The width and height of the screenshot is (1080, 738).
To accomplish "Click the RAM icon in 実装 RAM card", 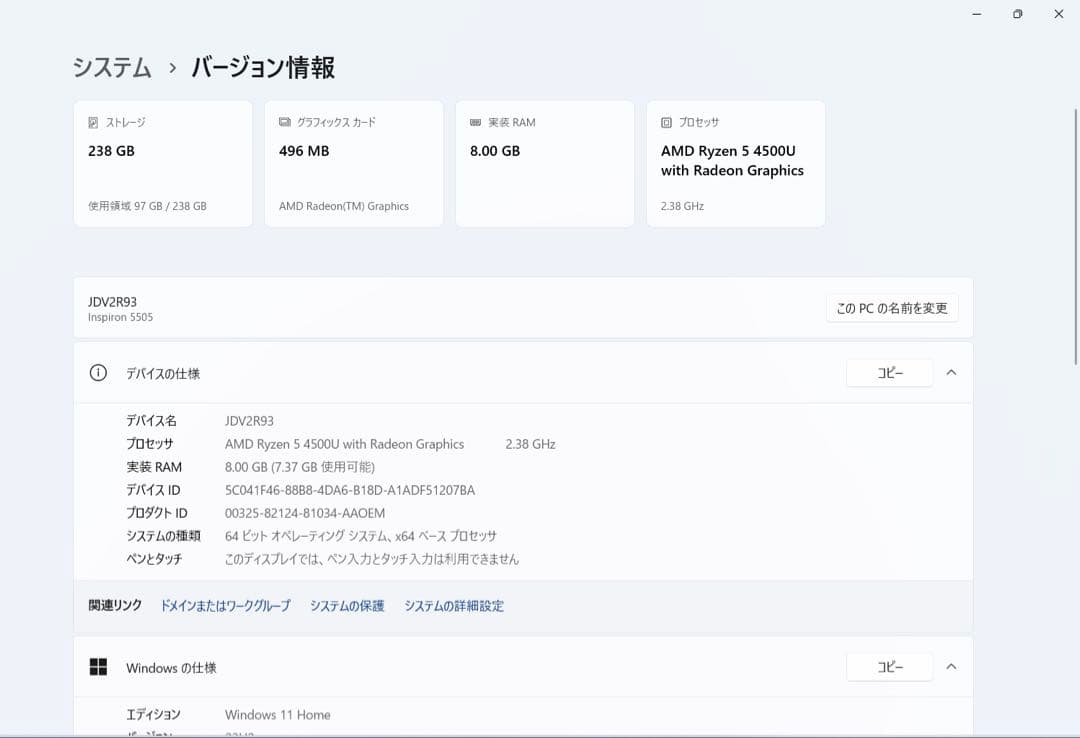I will (475, 122).
